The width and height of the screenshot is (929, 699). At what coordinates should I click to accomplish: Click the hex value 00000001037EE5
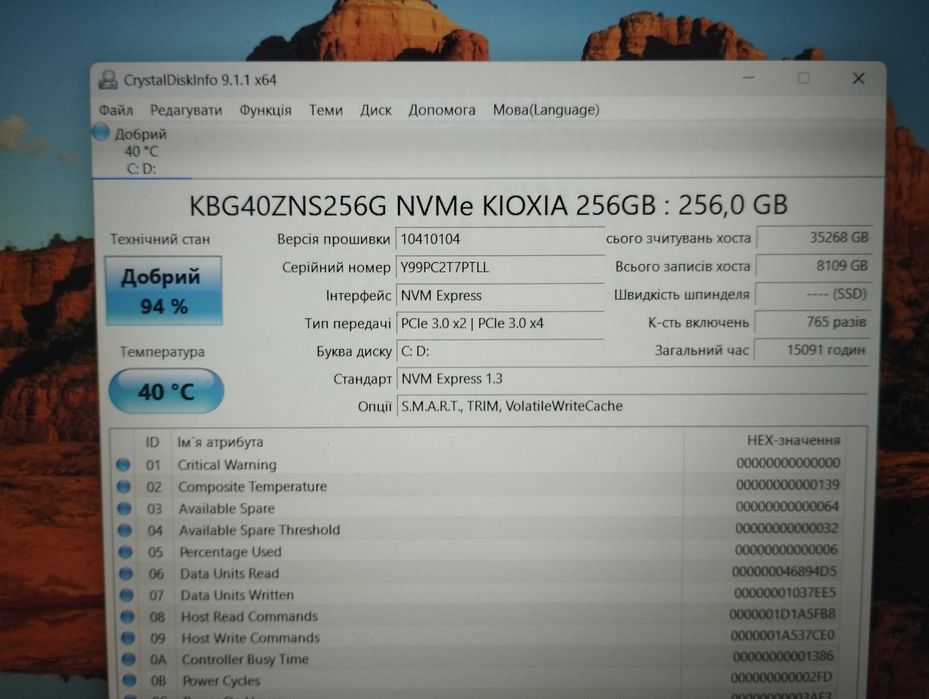pos(785,593)
